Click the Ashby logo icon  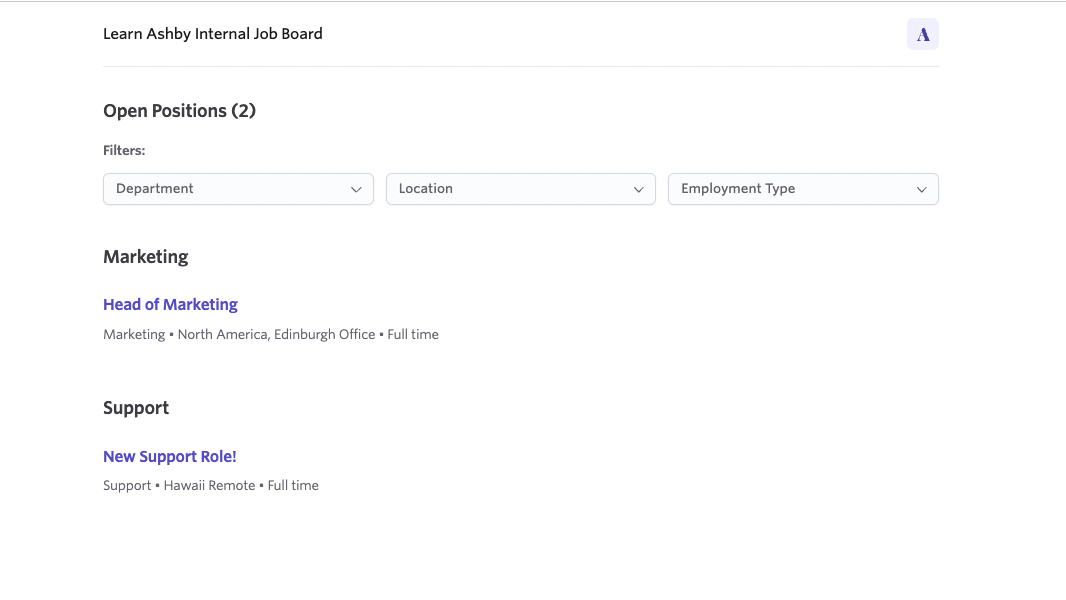923,34
